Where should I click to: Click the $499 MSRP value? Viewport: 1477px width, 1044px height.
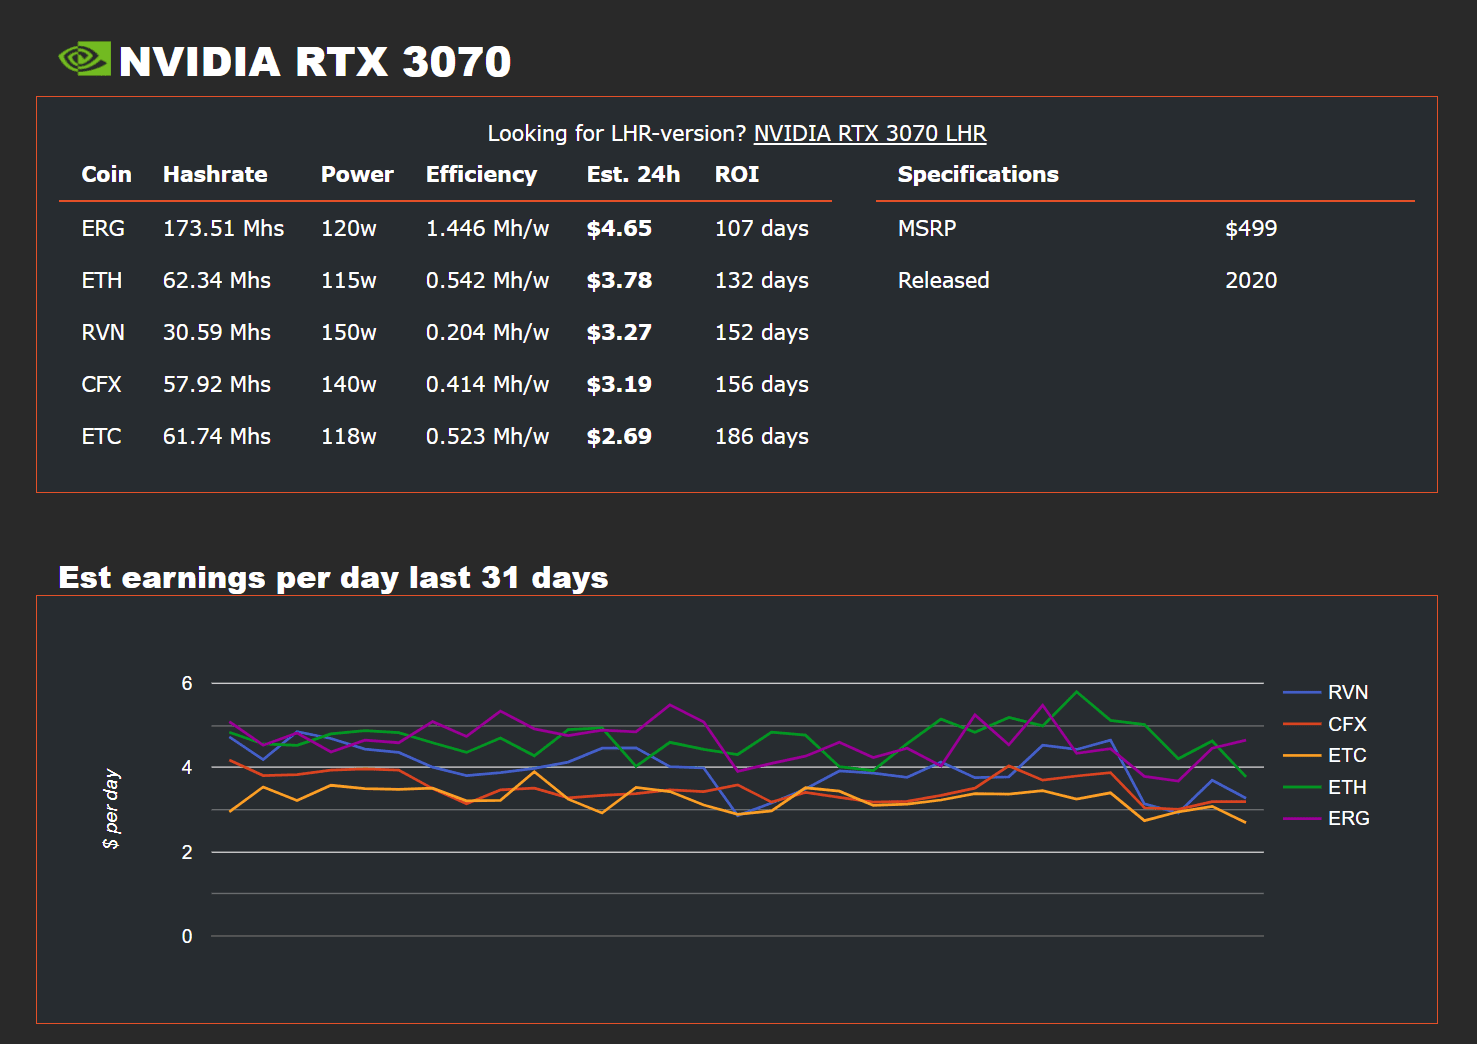[1251, 228]
